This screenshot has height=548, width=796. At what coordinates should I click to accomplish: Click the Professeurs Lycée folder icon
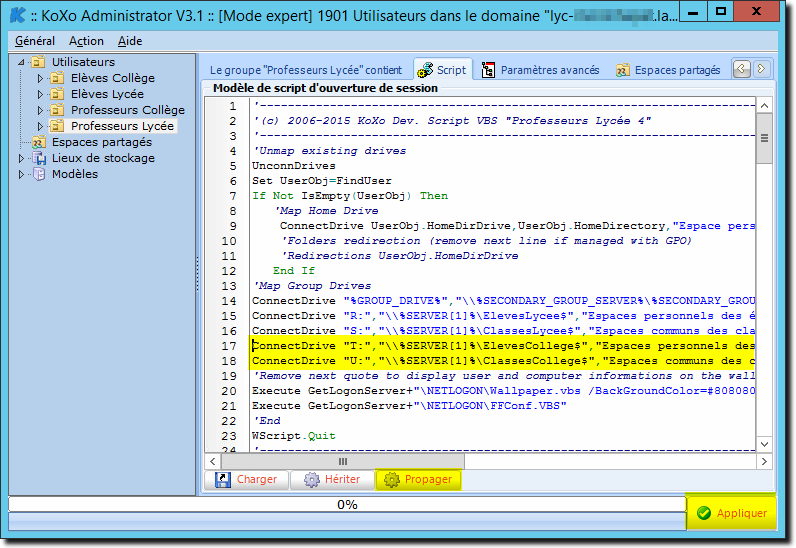[57, 126]
